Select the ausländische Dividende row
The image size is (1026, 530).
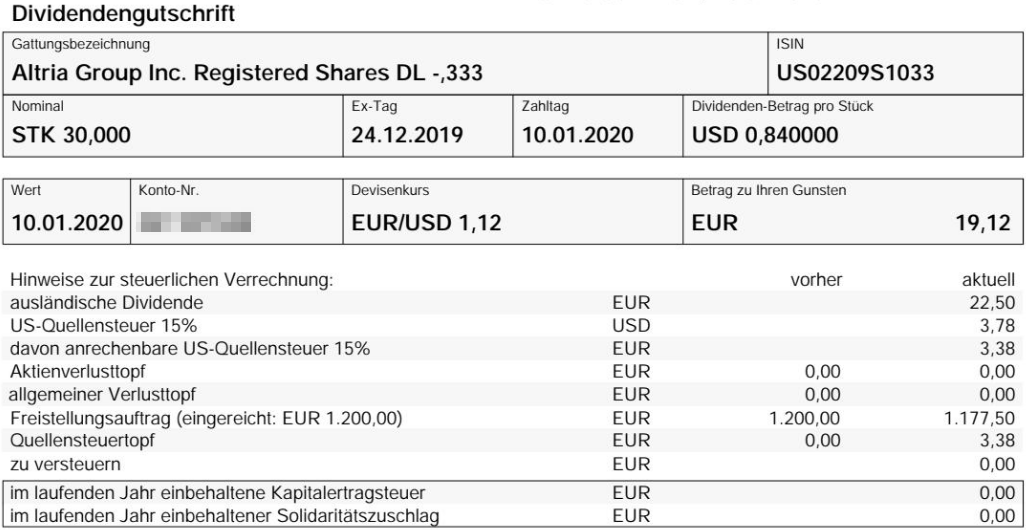click(x=513, y=303)
